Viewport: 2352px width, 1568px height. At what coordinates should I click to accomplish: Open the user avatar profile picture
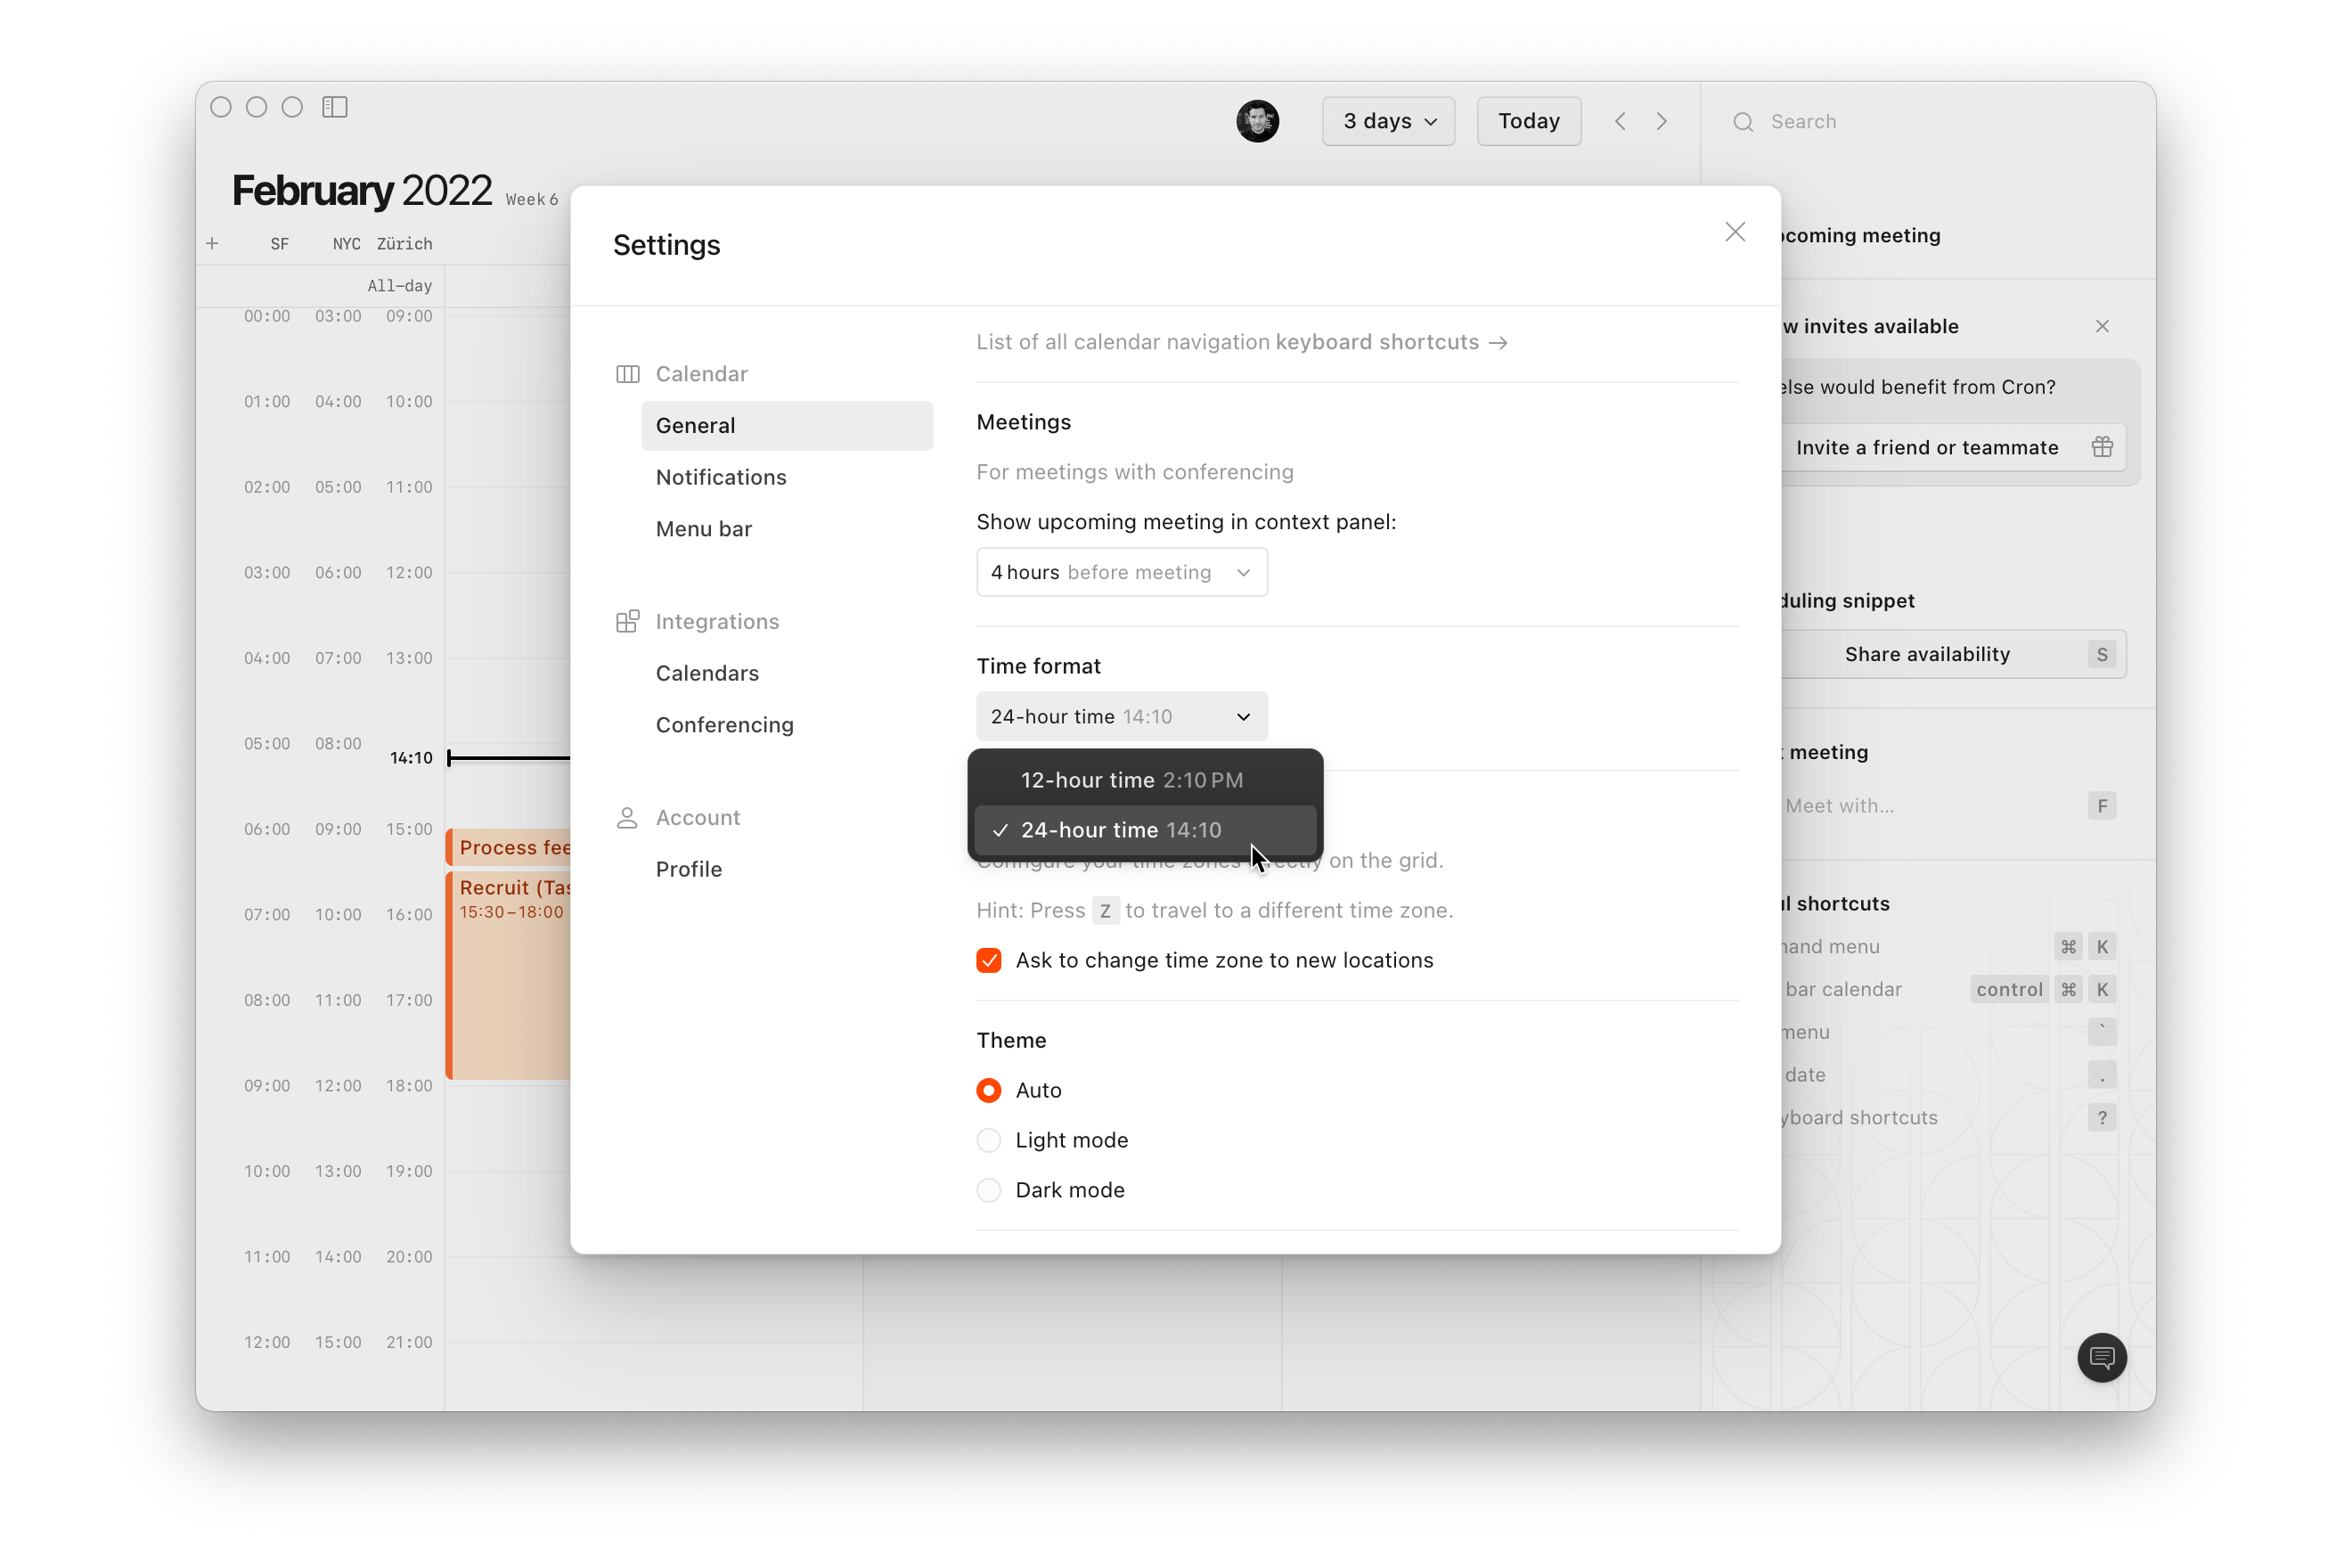[1257, 121]
